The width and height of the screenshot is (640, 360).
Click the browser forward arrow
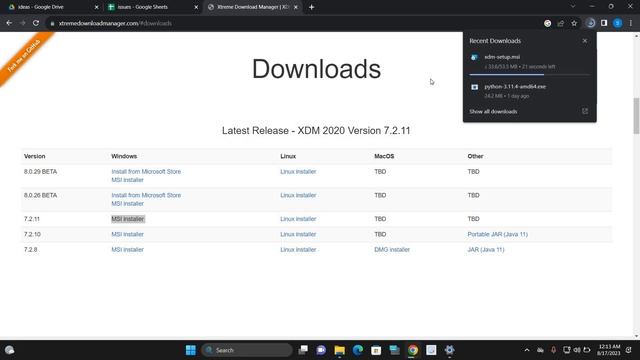coord(22,23)
